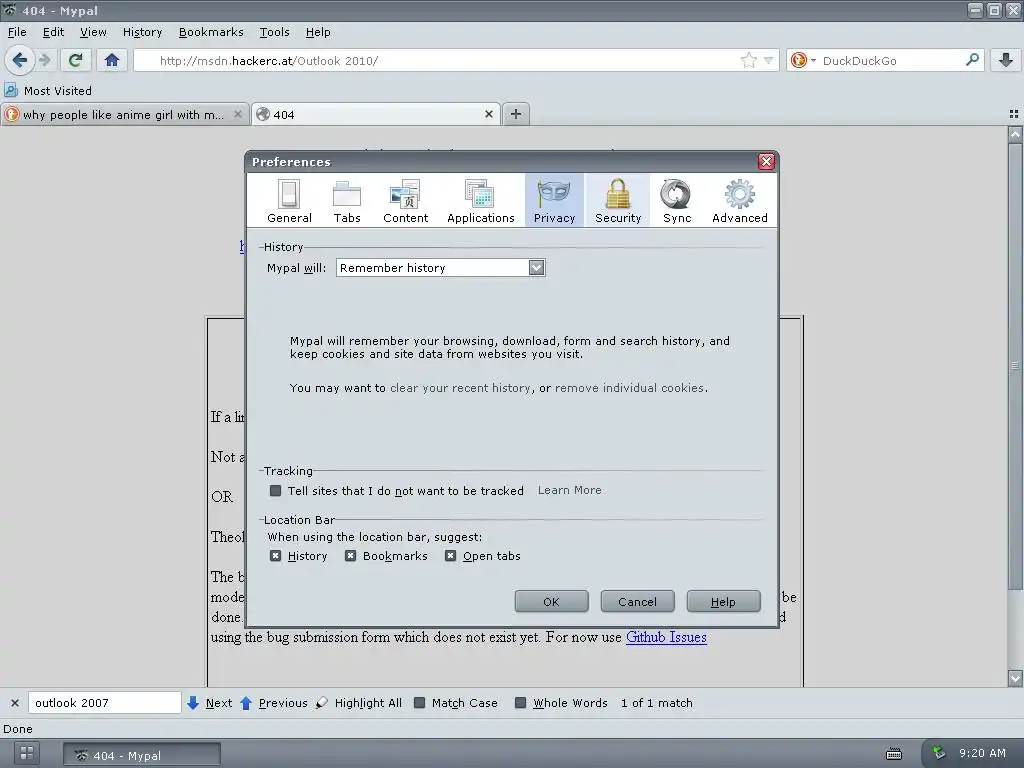Open the Downloads arrow button
The height and width of the screenshot is (768, 1024).
tap(1006, 61)
